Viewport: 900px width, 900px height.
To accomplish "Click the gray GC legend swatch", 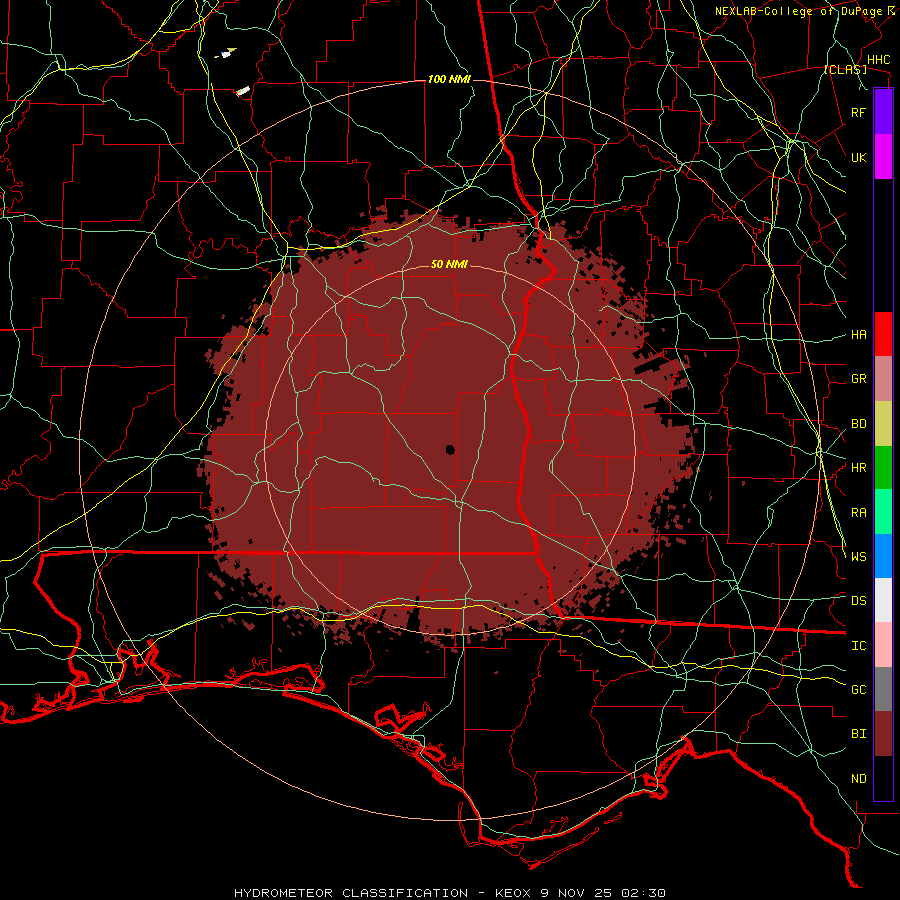I will [883, 689].
